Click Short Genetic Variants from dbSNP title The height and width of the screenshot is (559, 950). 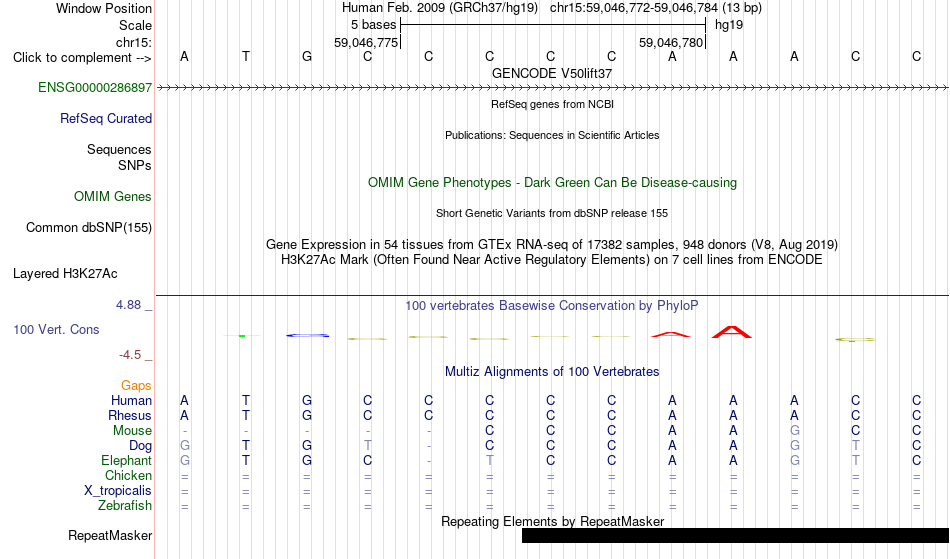click(x=552, y=213)
